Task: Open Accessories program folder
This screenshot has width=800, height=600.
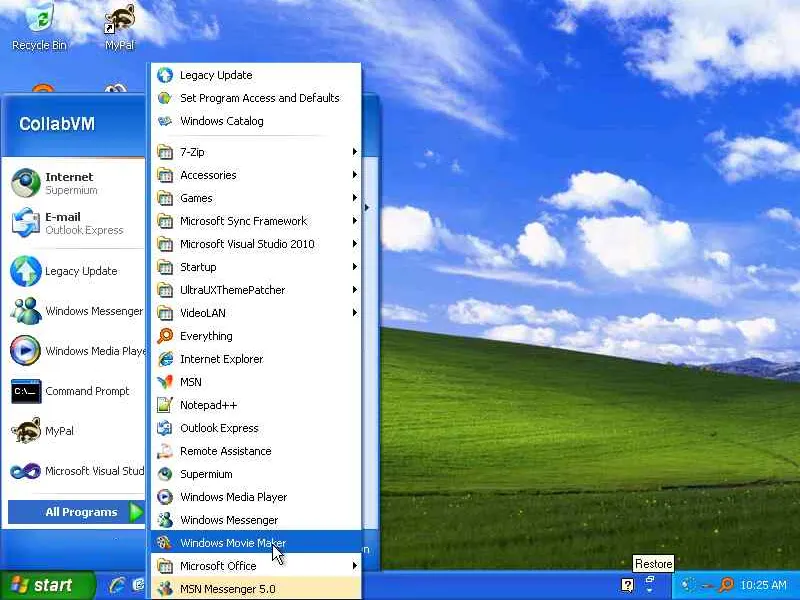Action: 256,175
